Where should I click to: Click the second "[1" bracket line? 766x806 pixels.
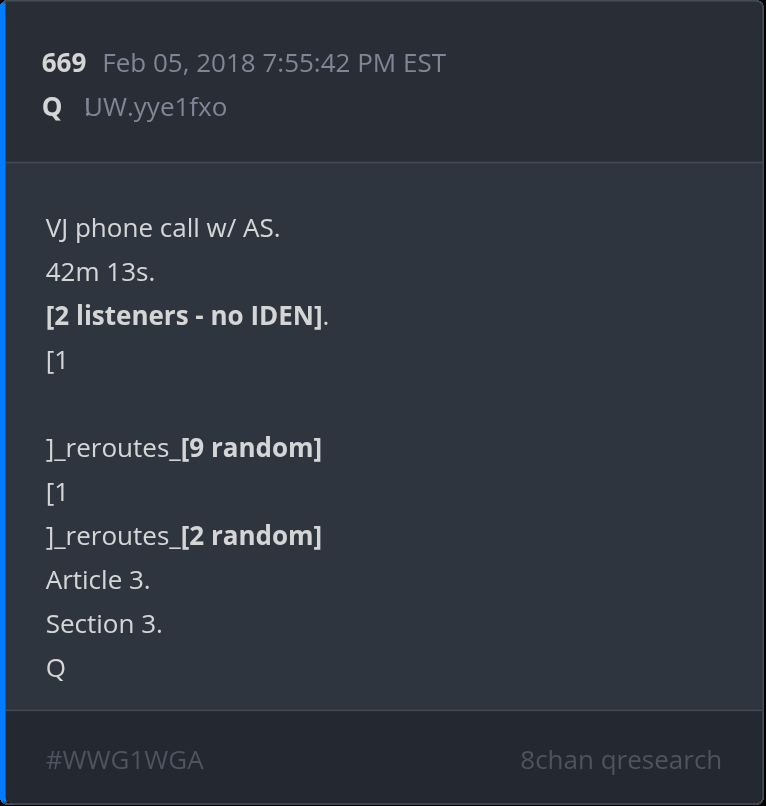(x=56, y=492)
